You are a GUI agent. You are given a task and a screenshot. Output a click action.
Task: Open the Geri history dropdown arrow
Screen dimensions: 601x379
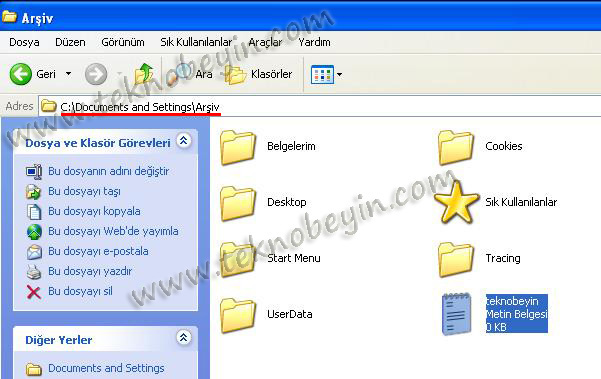(68, 74)
